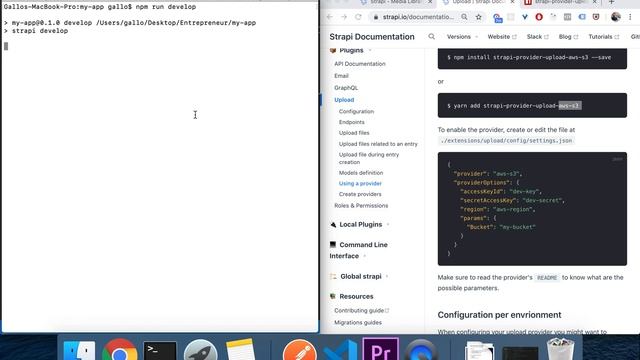This screenshot has width=640, height=360.
Task: Click the red Opera extension icon
Action: coord(539,17)
